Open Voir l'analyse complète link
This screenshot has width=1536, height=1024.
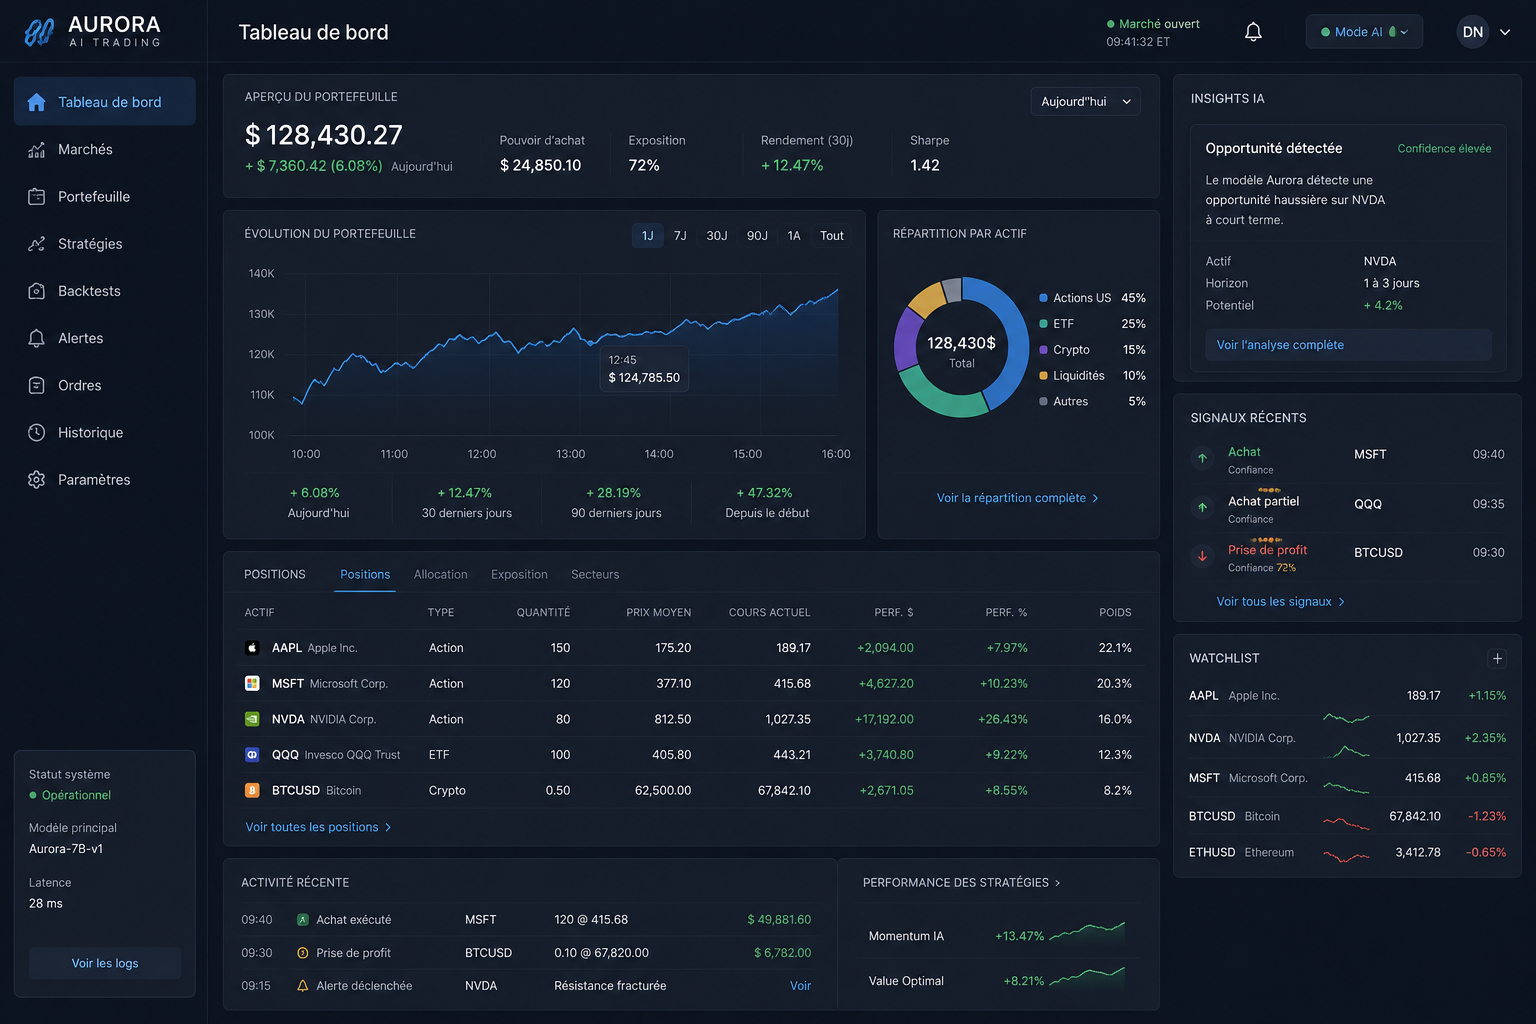pos(1280,345)
